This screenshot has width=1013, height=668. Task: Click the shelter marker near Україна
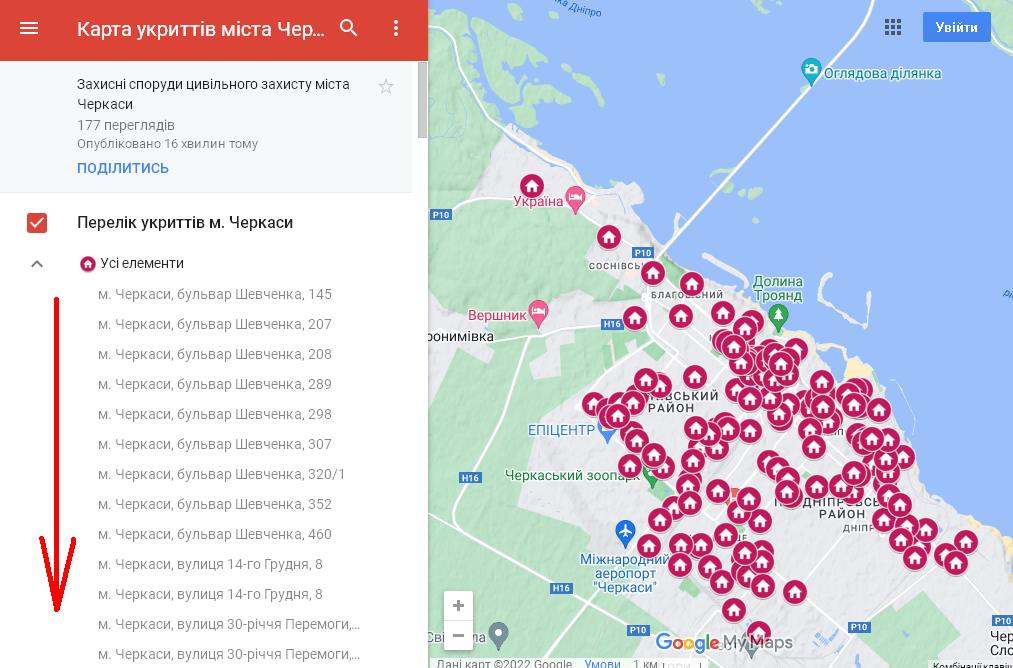pos(532,186)
